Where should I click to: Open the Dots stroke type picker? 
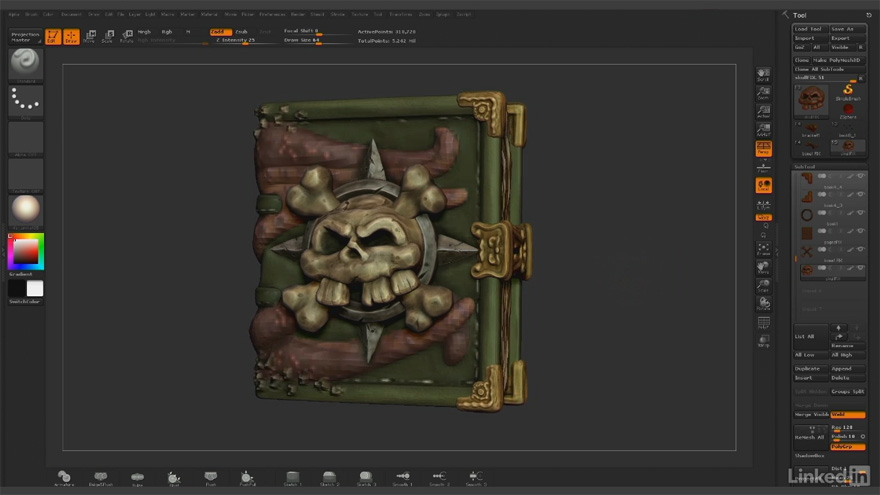pyautogui.click(x=25, y=102)
